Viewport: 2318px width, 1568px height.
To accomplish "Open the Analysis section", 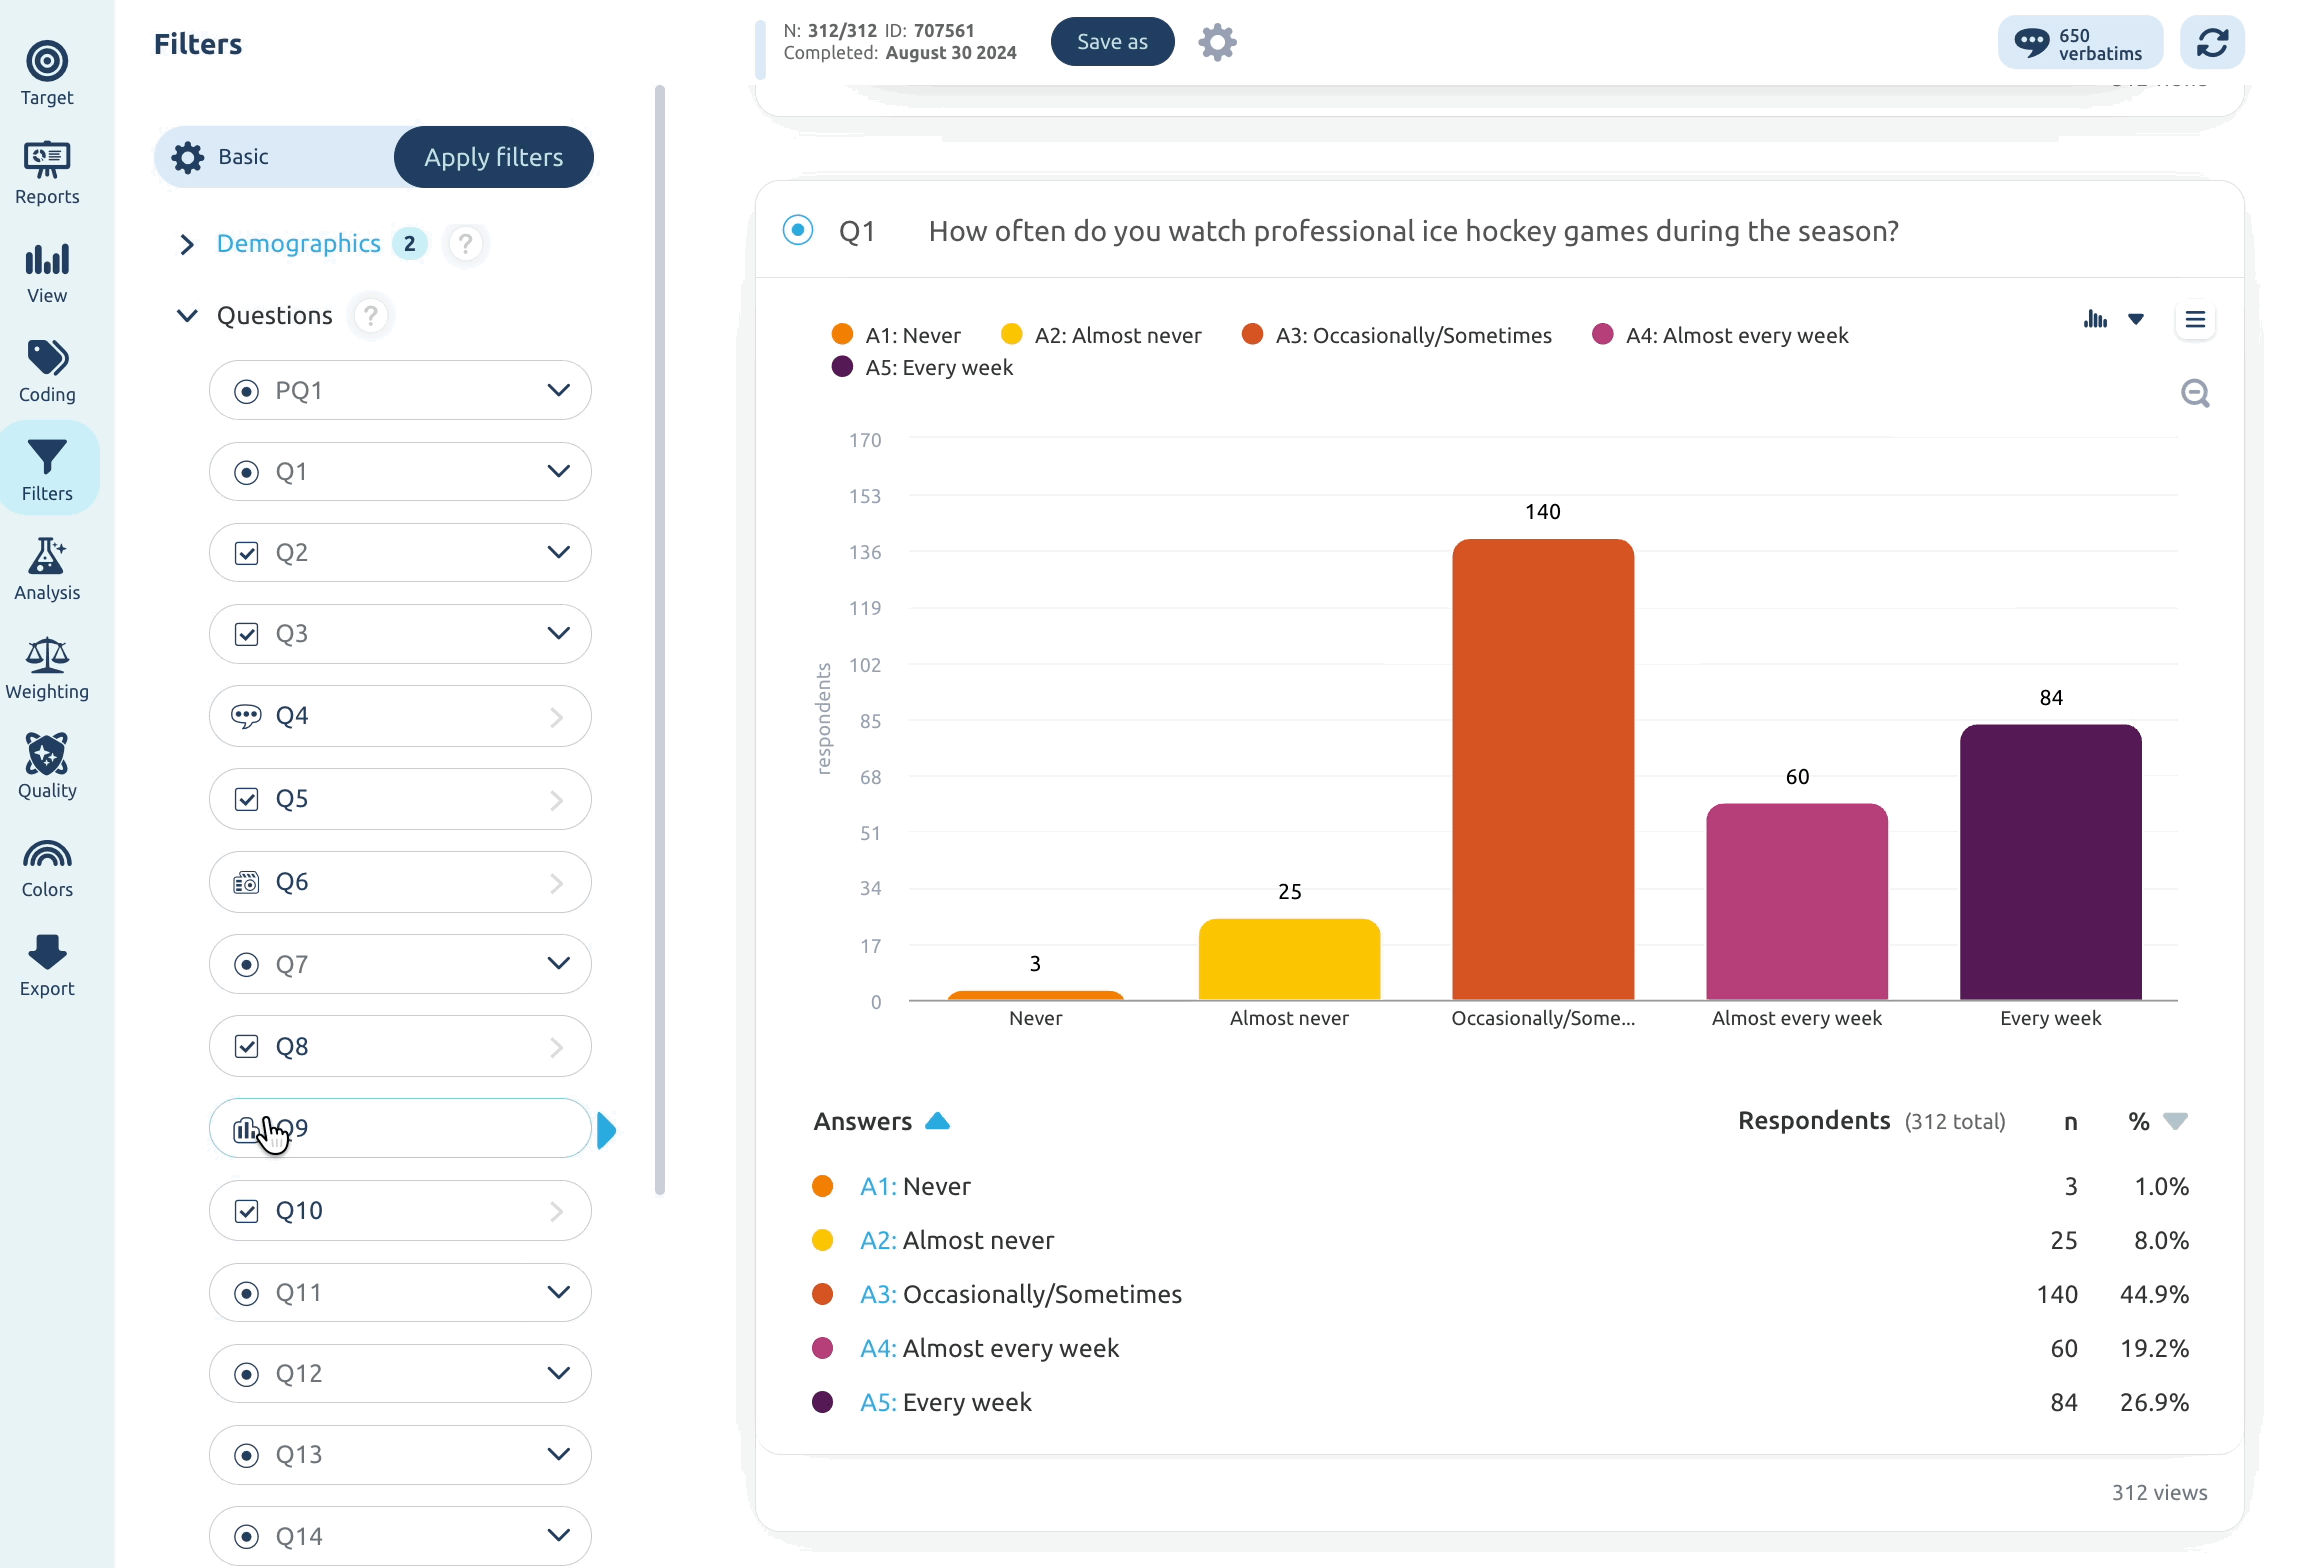I will (x=47, y=569).
